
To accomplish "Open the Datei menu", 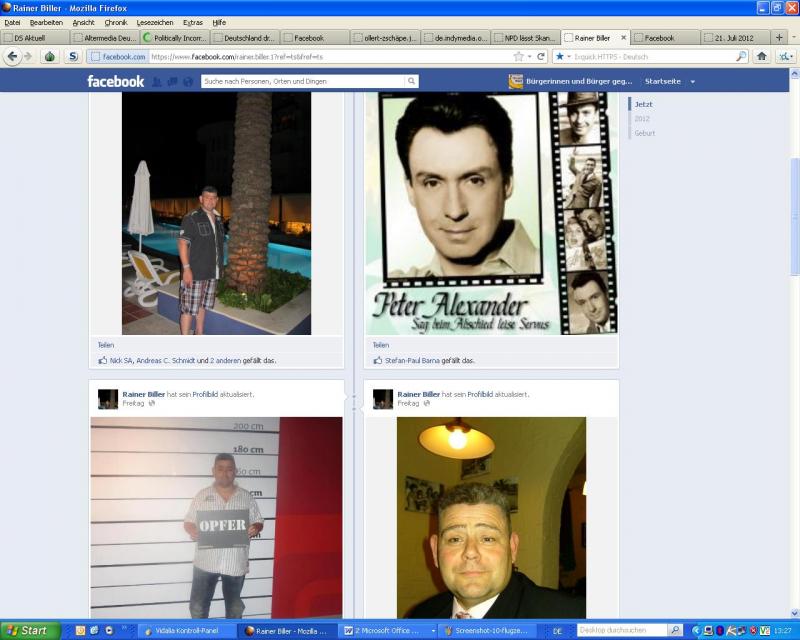I will click(12, 22).
